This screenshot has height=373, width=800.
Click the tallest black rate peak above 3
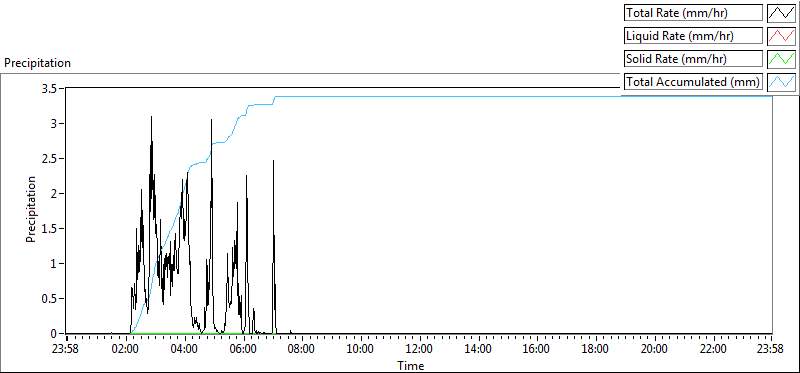click(152, 118)
